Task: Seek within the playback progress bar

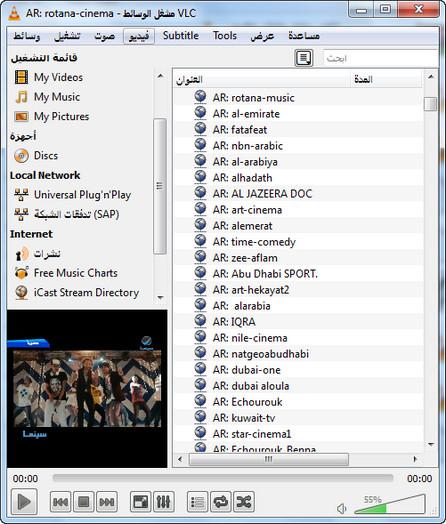Action: point(223,478)
